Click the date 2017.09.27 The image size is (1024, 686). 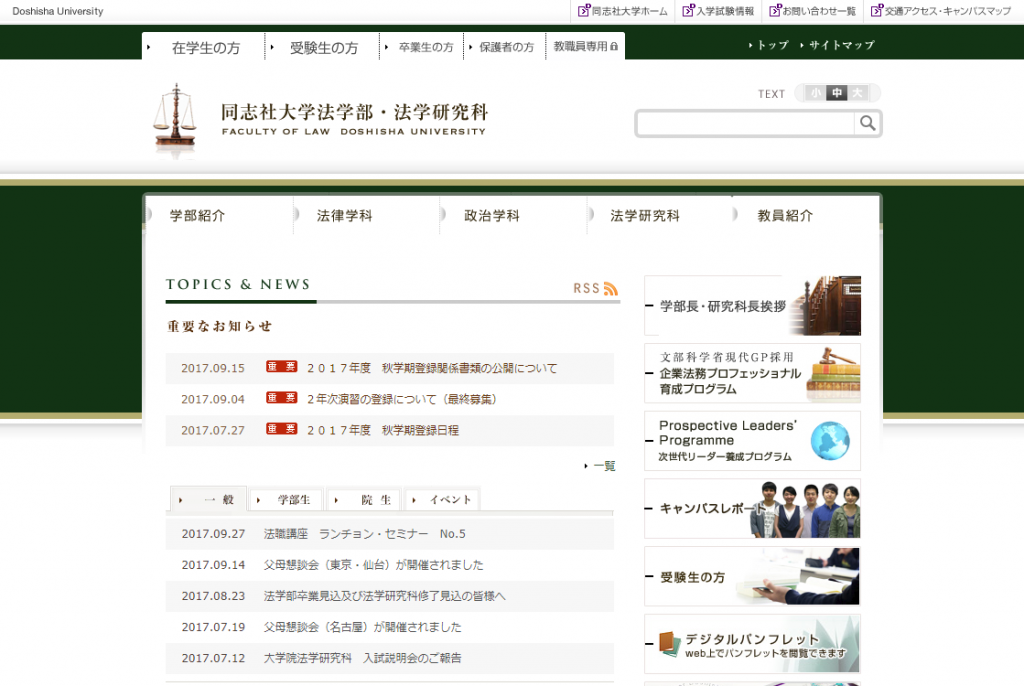click(x=213, y=534)
